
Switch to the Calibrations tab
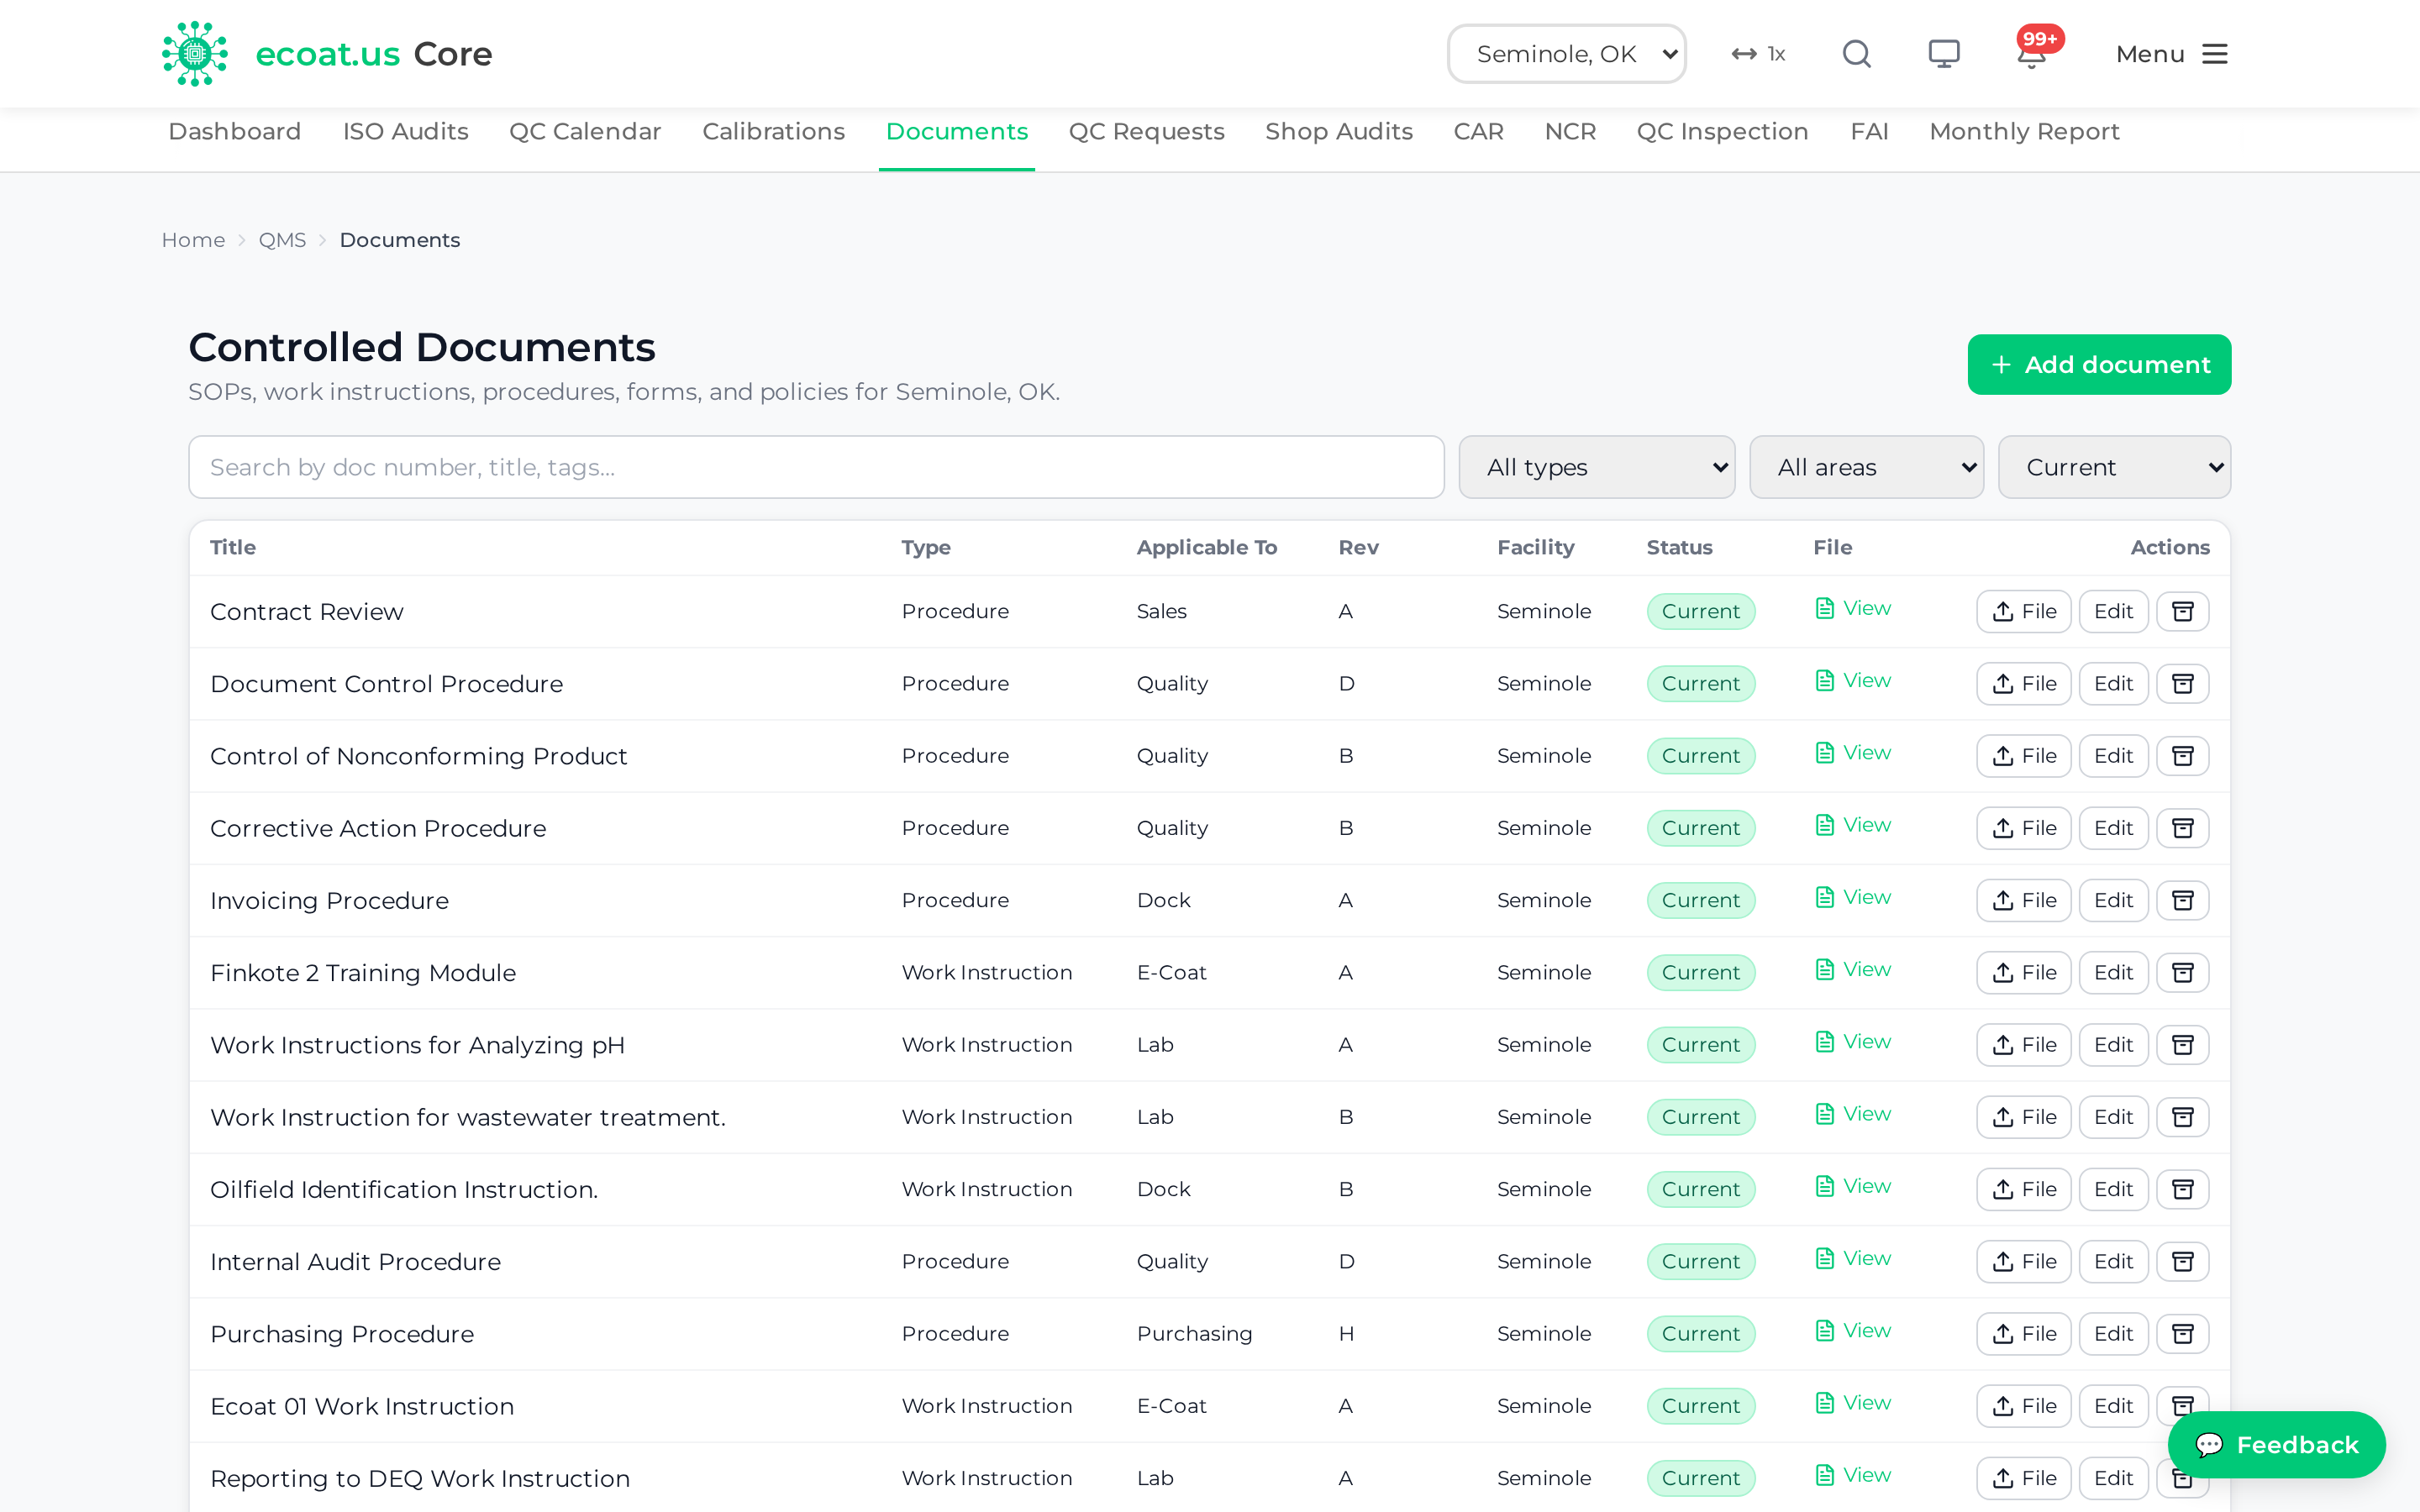(773, 132)
